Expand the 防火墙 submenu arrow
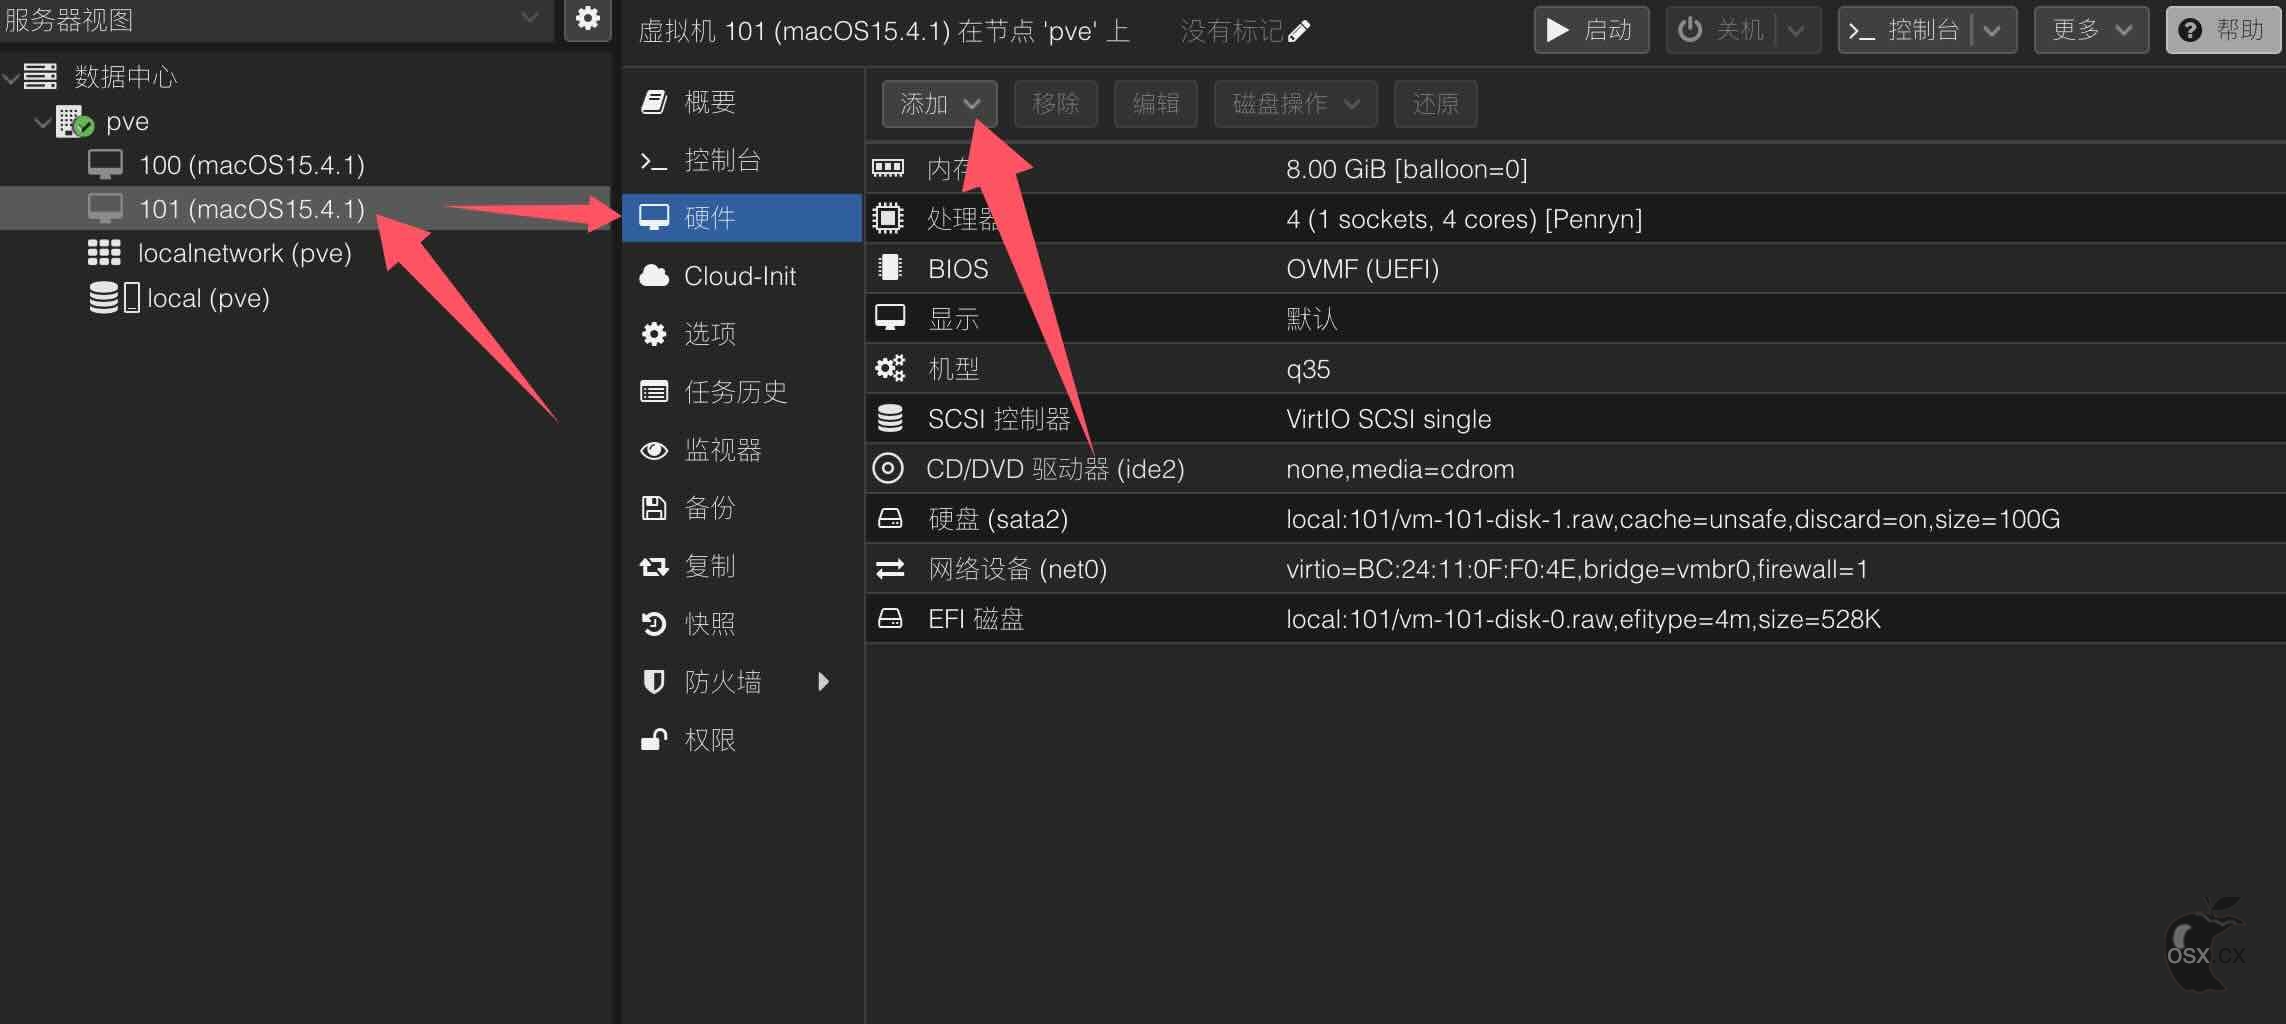 (x=823, y=682)
